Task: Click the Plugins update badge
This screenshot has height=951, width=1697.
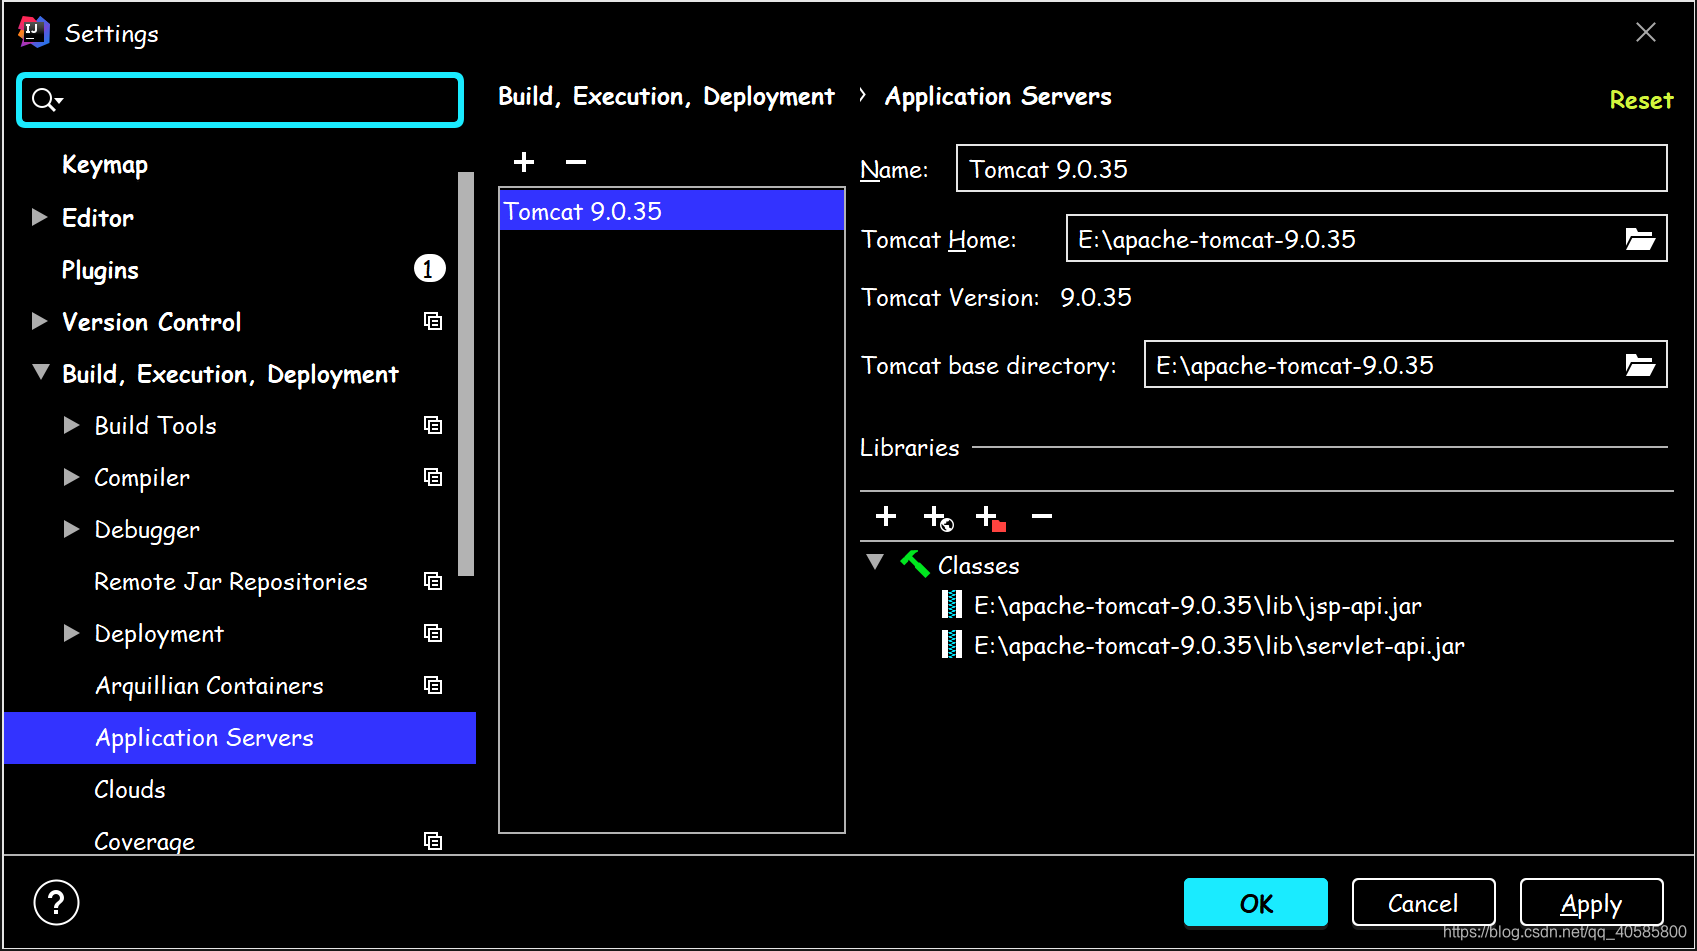Action: click(x=429, y=268)
